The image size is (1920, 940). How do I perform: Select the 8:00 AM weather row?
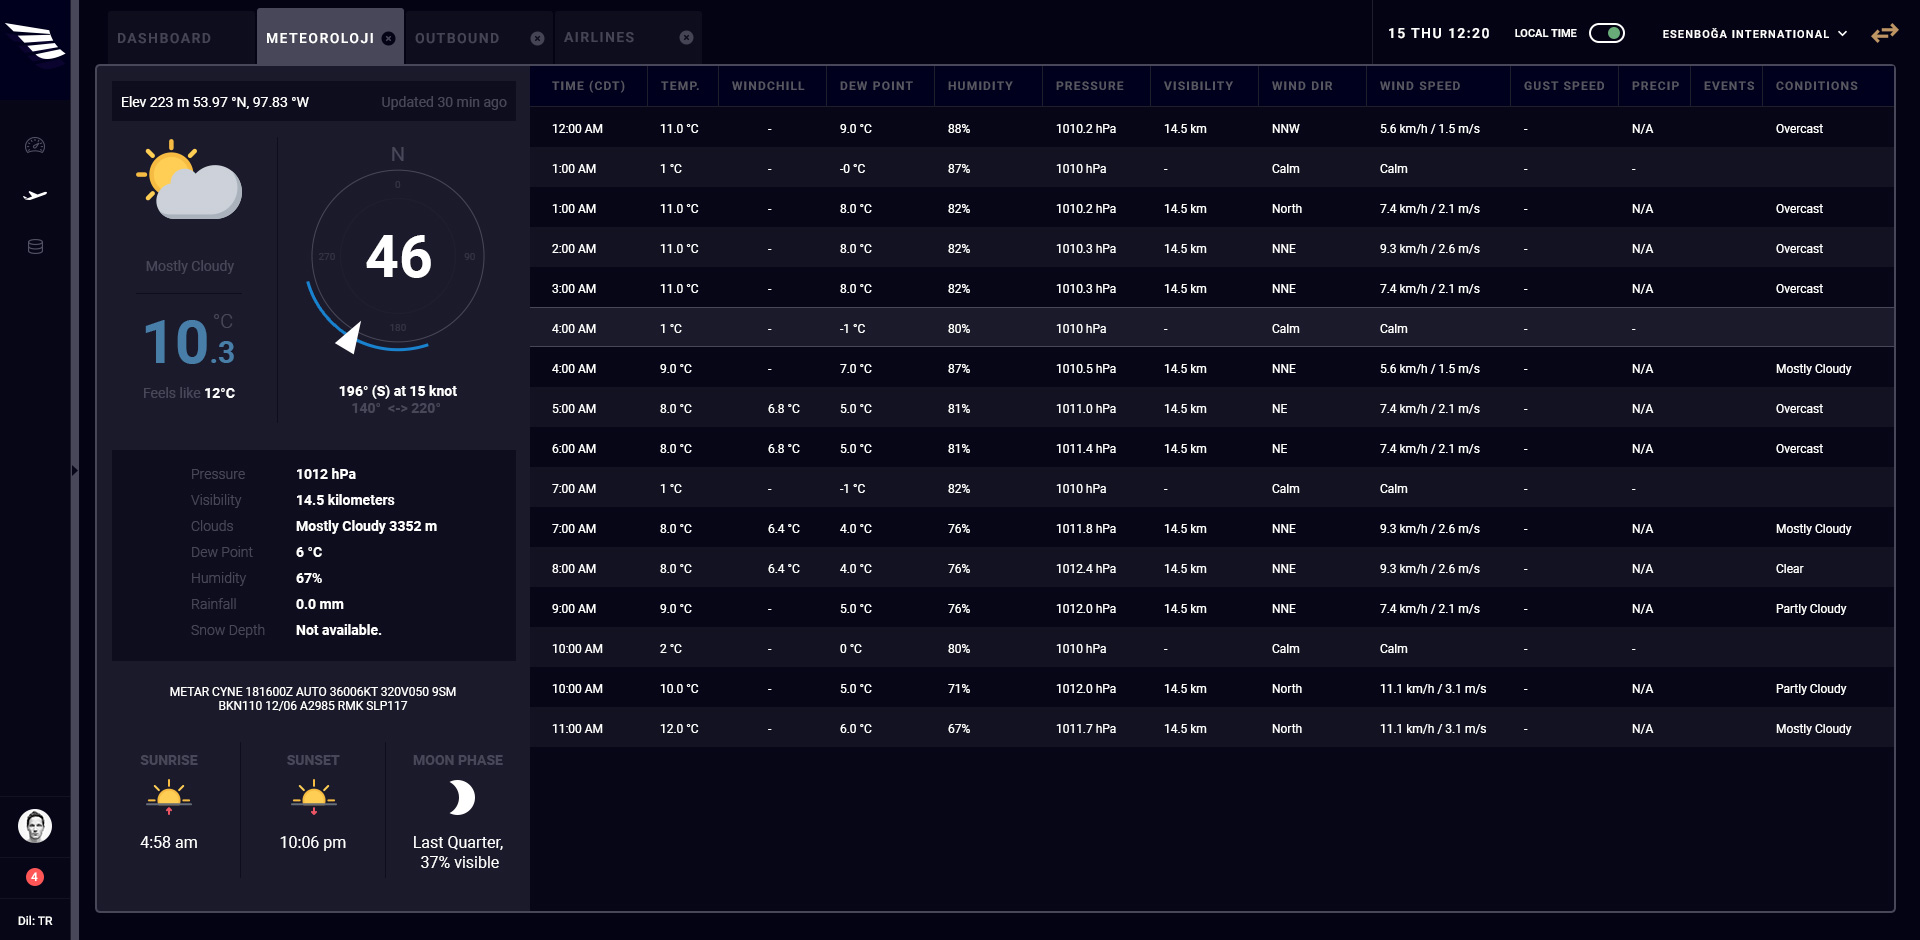[1212, 569]
